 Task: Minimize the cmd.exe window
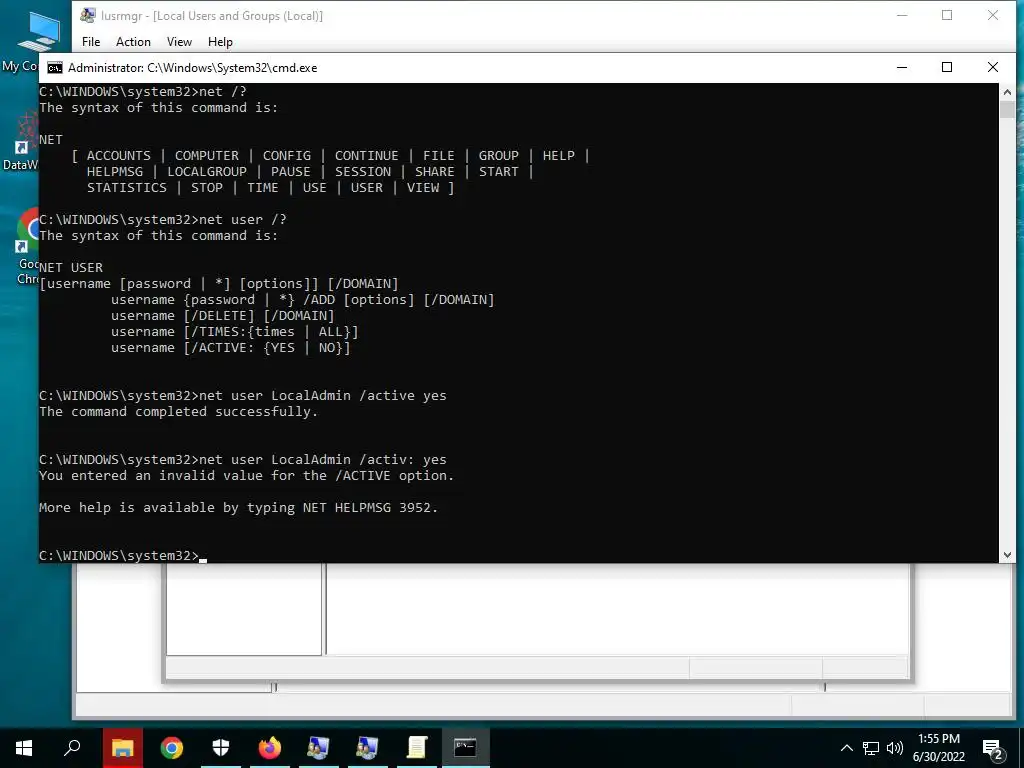pos(902,67)
